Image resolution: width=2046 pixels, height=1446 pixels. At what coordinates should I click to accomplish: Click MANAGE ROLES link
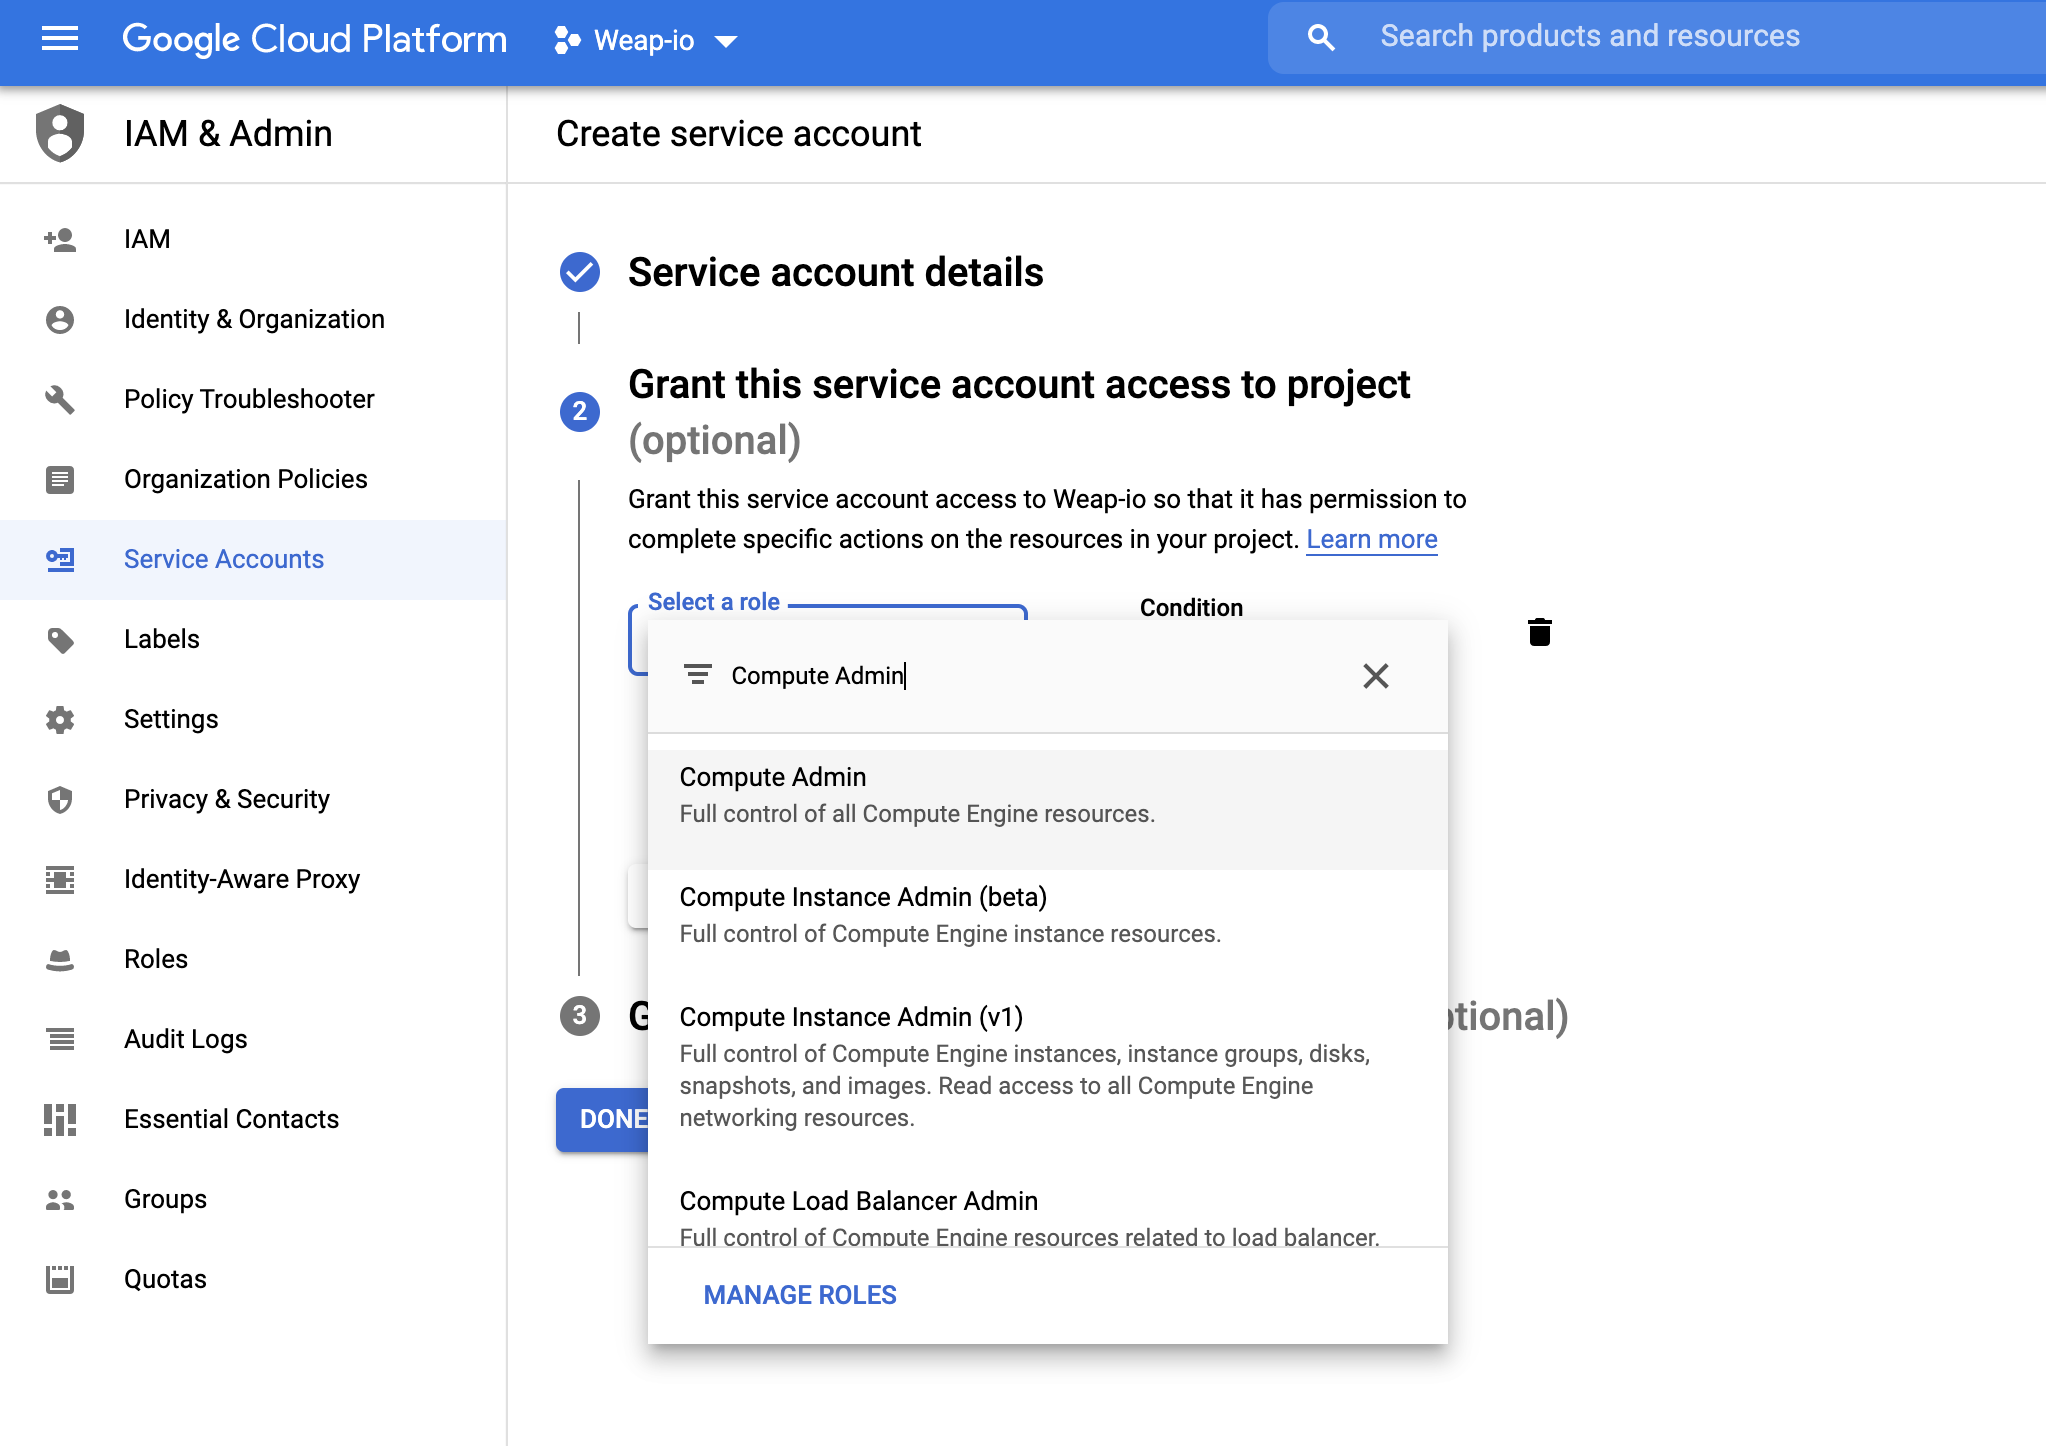coord(800,1295)
